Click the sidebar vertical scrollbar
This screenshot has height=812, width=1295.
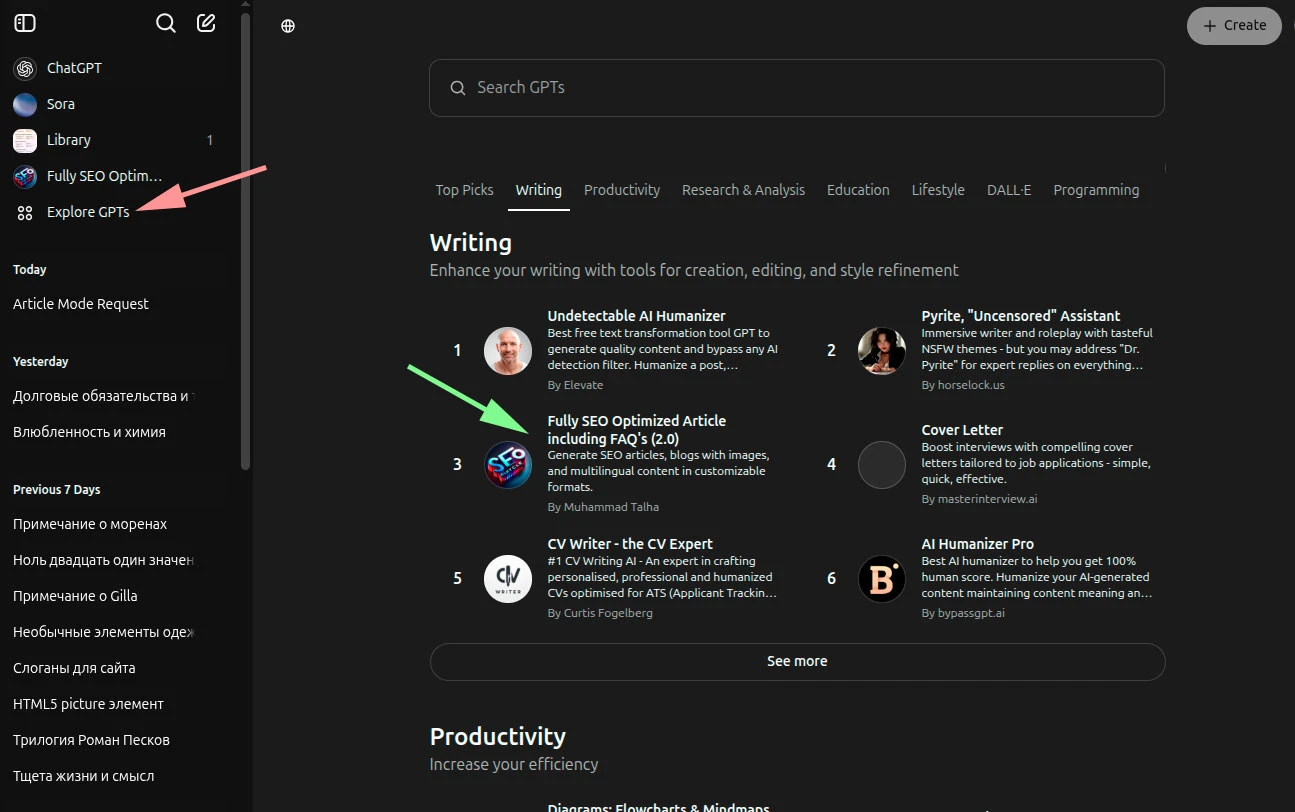[246, 240]
